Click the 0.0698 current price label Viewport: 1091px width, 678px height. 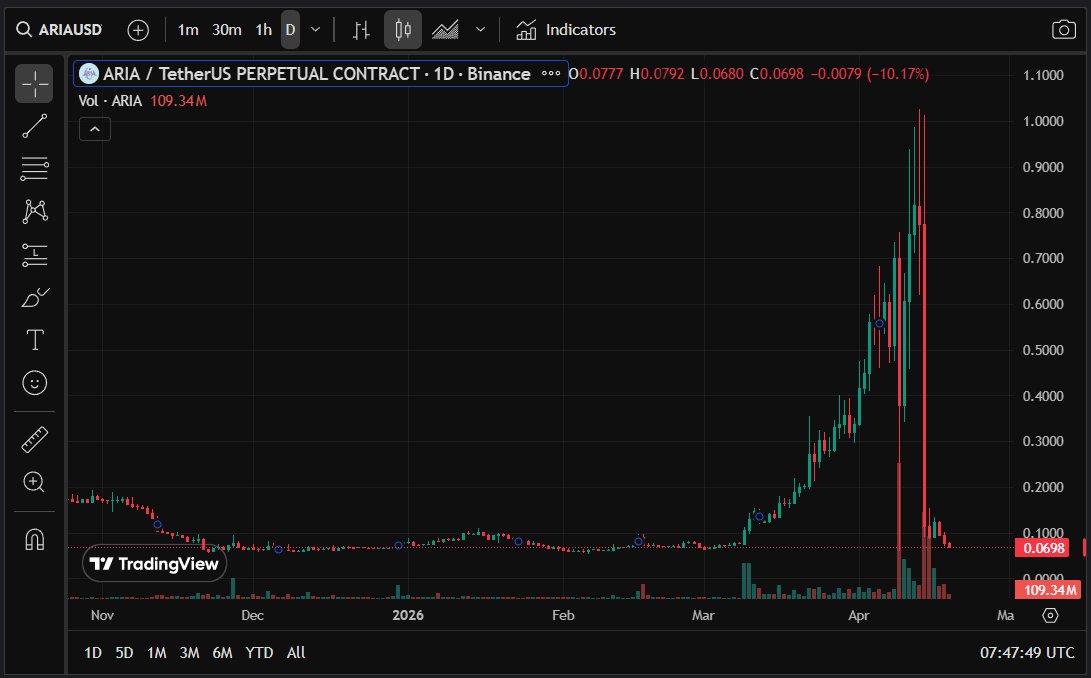tap(1044, 548)
